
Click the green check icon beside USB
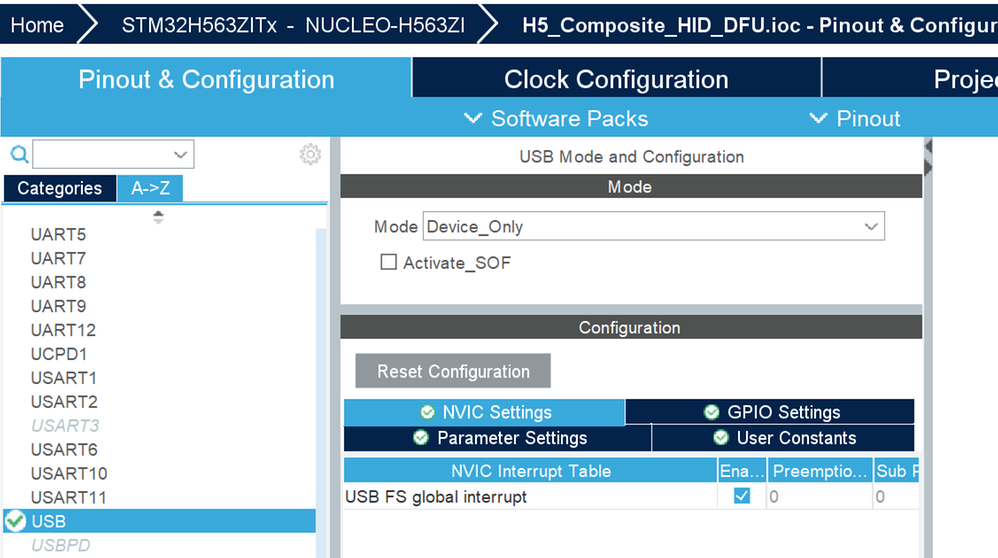(15, 521)
